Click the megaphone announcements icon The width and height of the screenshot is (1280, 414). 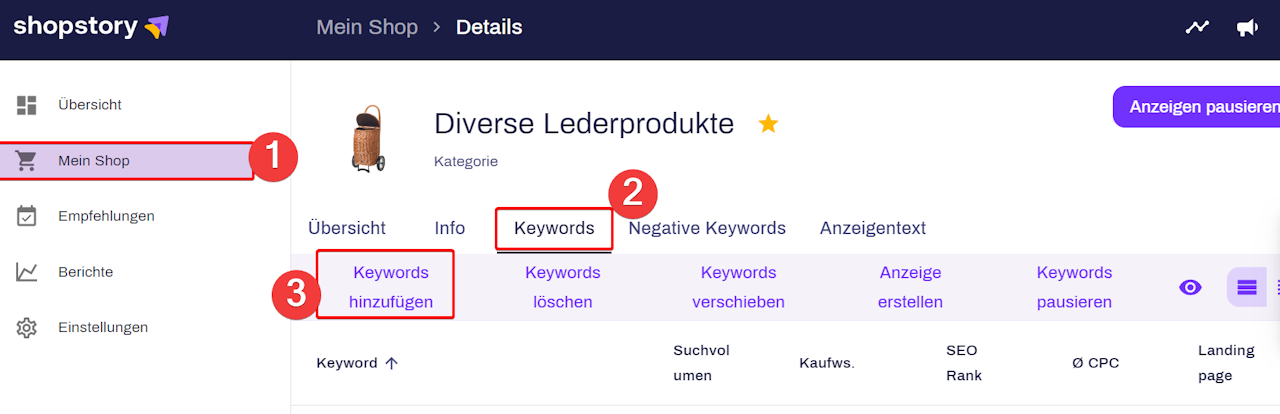(1247, 28)
